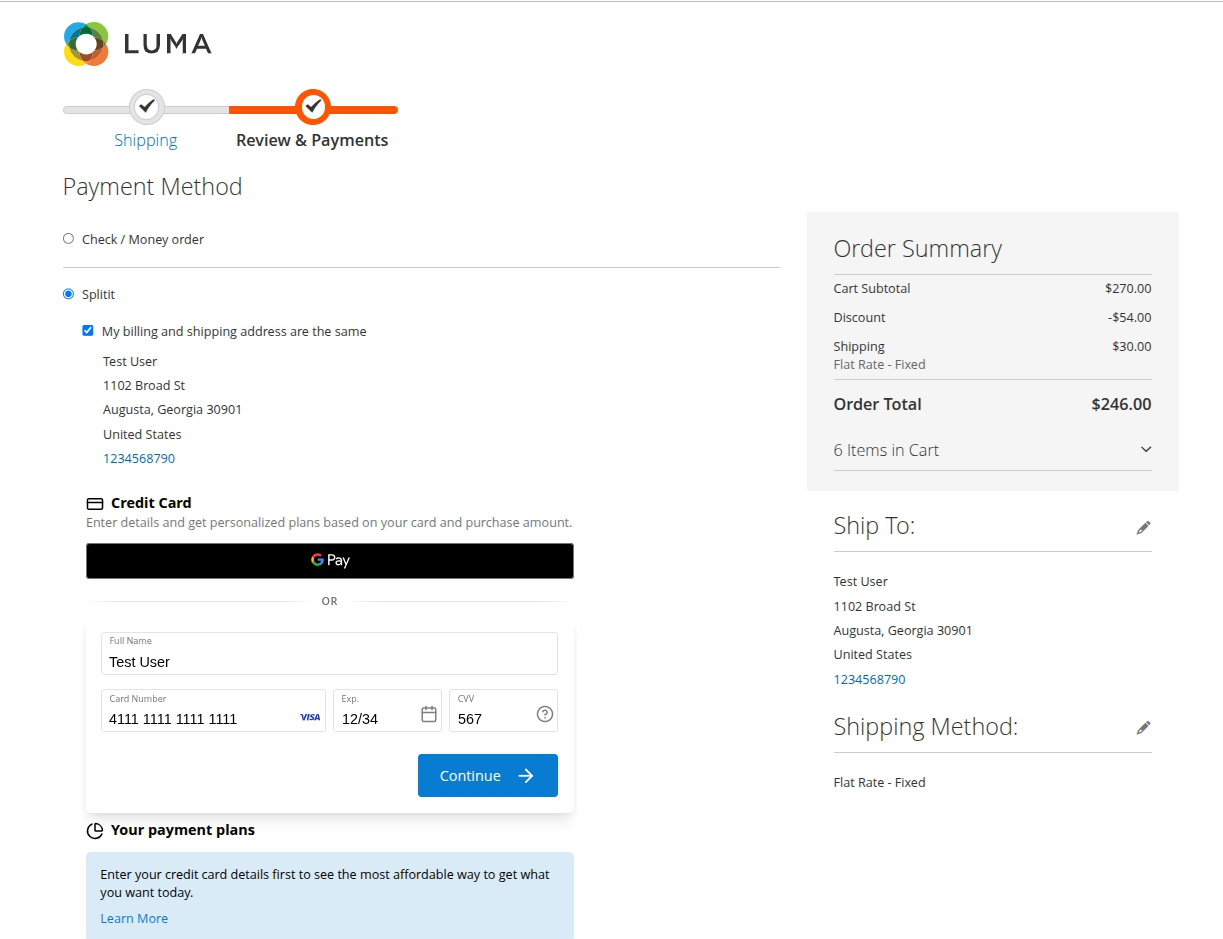Pay with the Google Pay button
1223x939 pixels.
(330, 561)
